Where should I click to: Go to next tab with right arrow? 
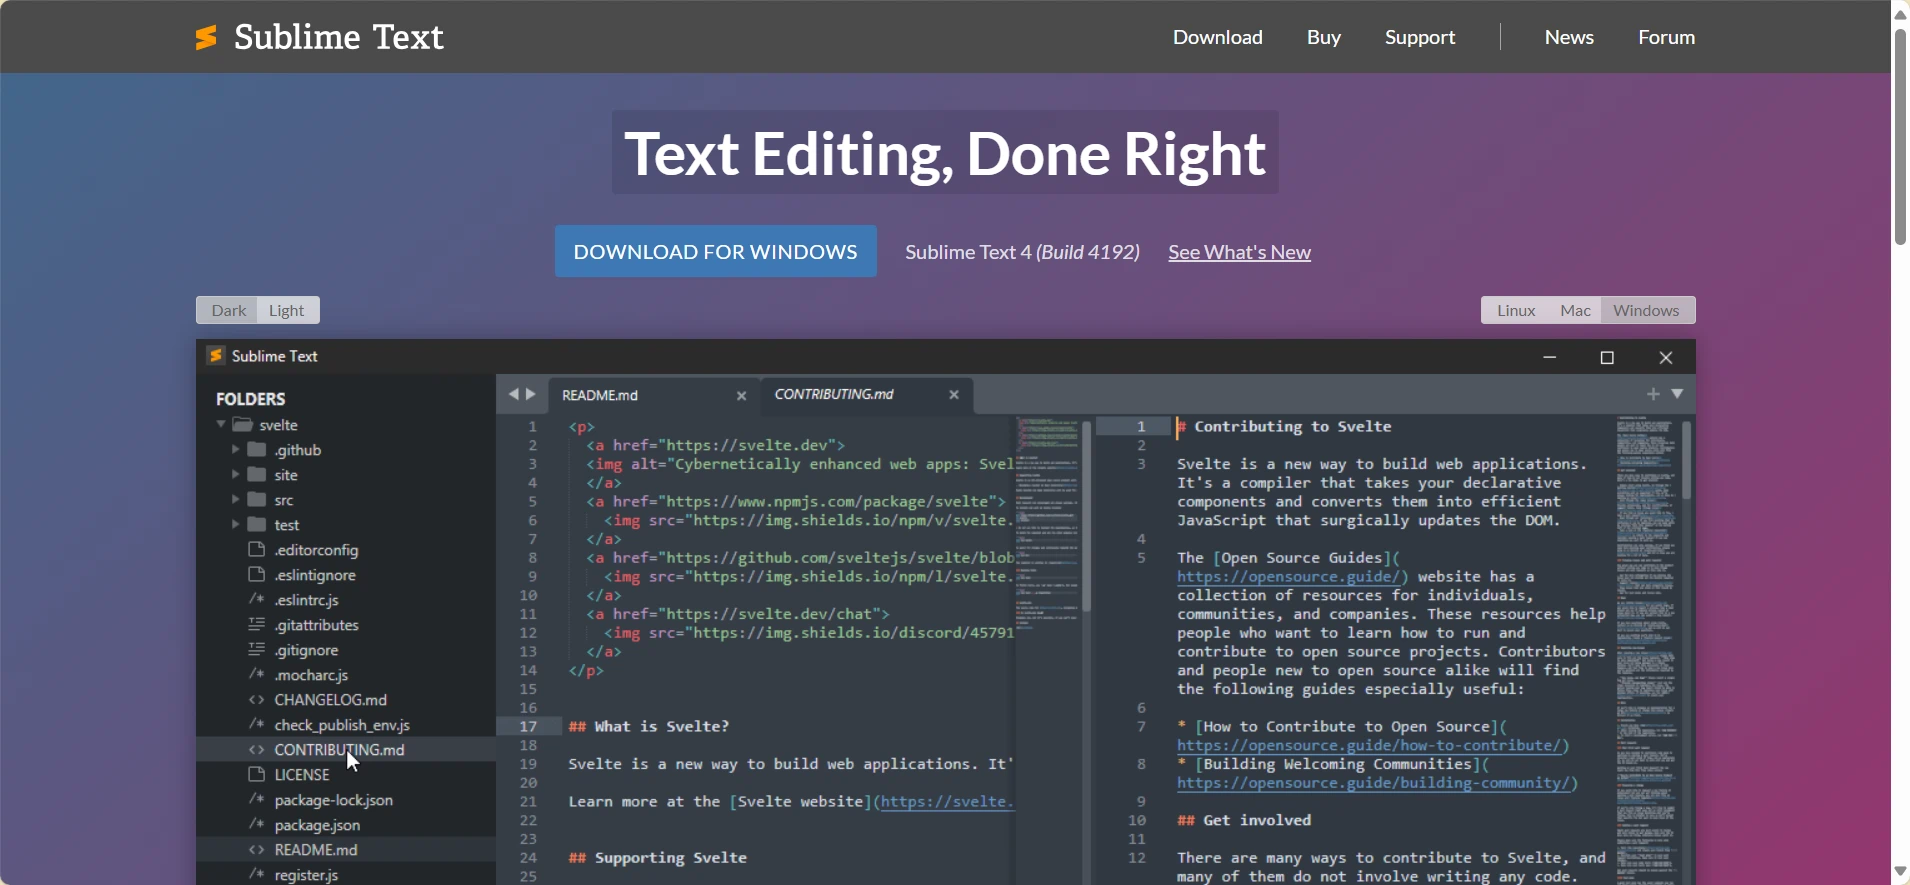[x=531, y=394]
